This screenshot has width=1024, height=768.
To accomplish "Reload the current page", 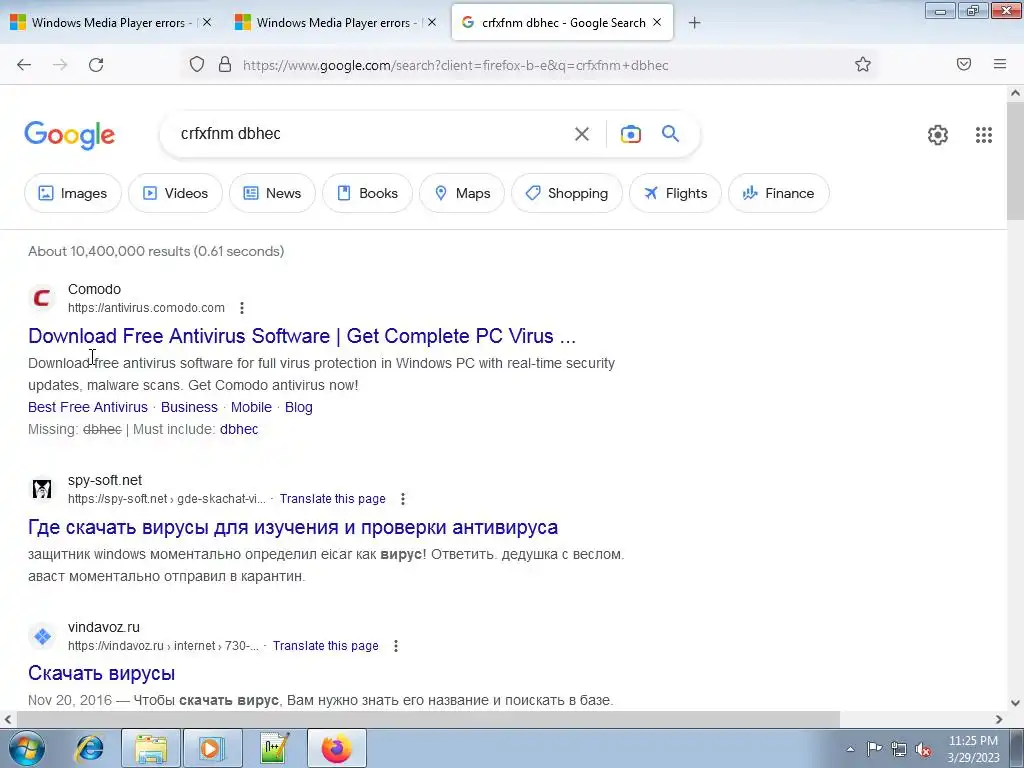I will tap(96, 65).
